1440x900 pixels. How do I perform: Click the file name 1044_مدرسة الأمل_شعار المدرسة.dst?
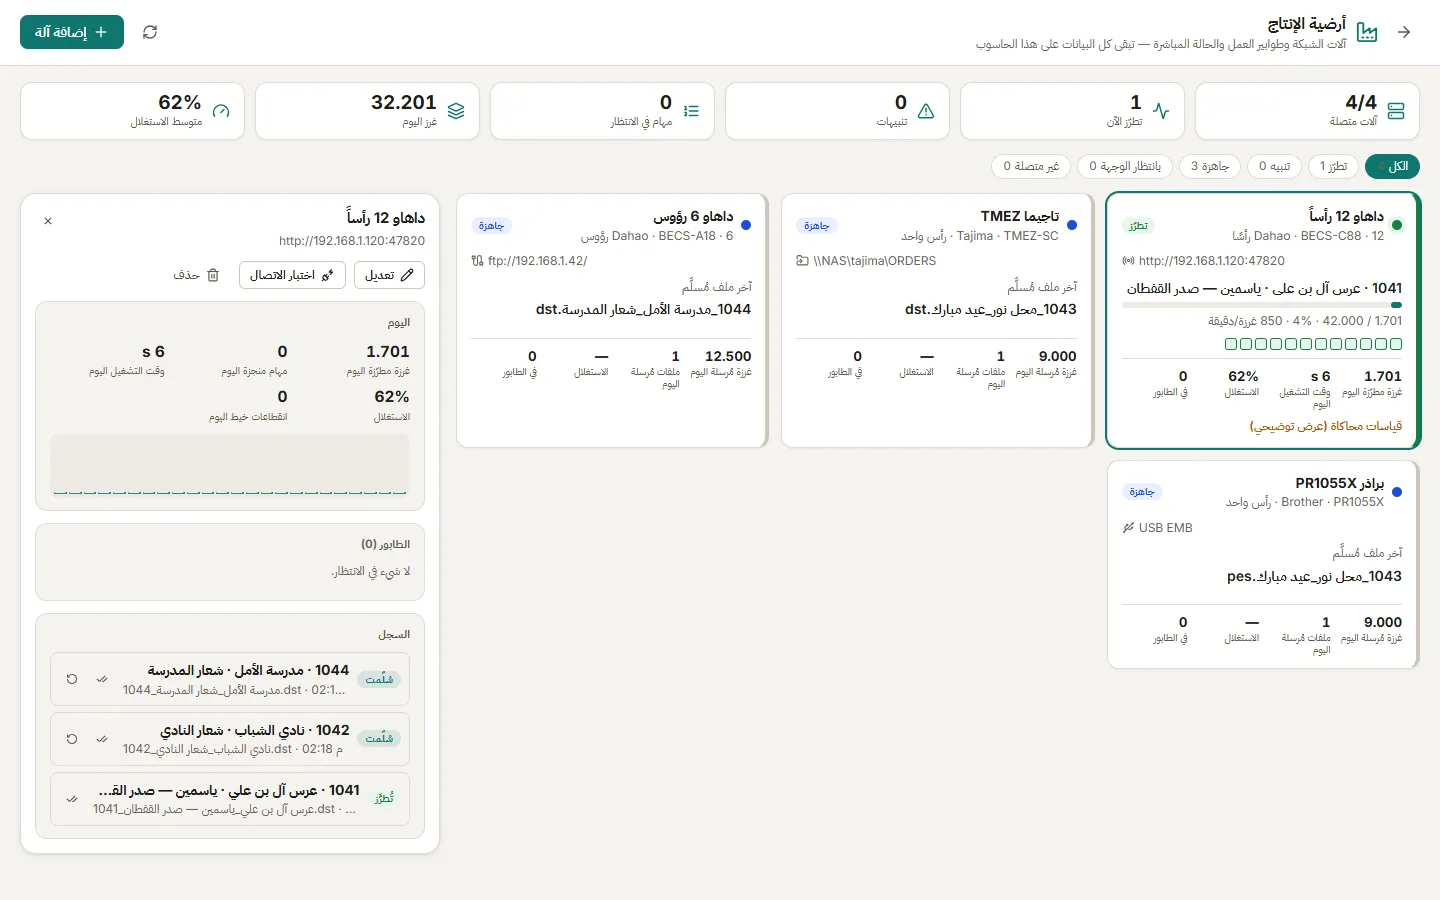click(643, 309)
